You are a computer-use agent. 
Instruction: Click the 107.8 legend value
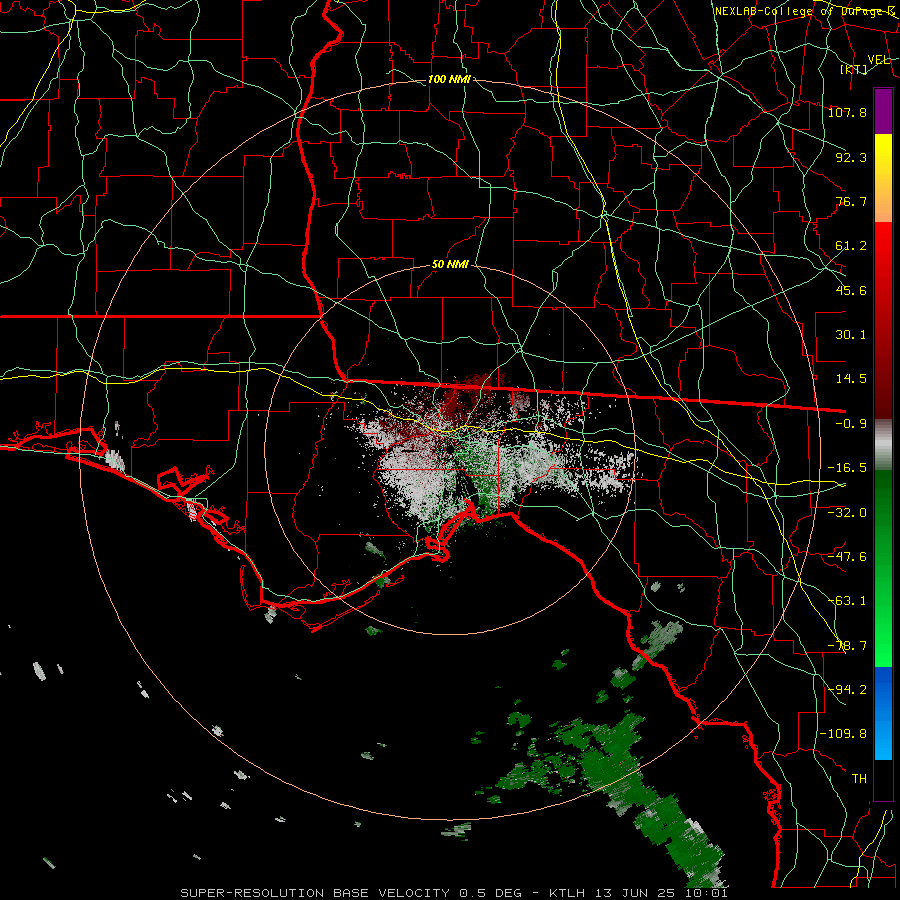tap(847, 112)
